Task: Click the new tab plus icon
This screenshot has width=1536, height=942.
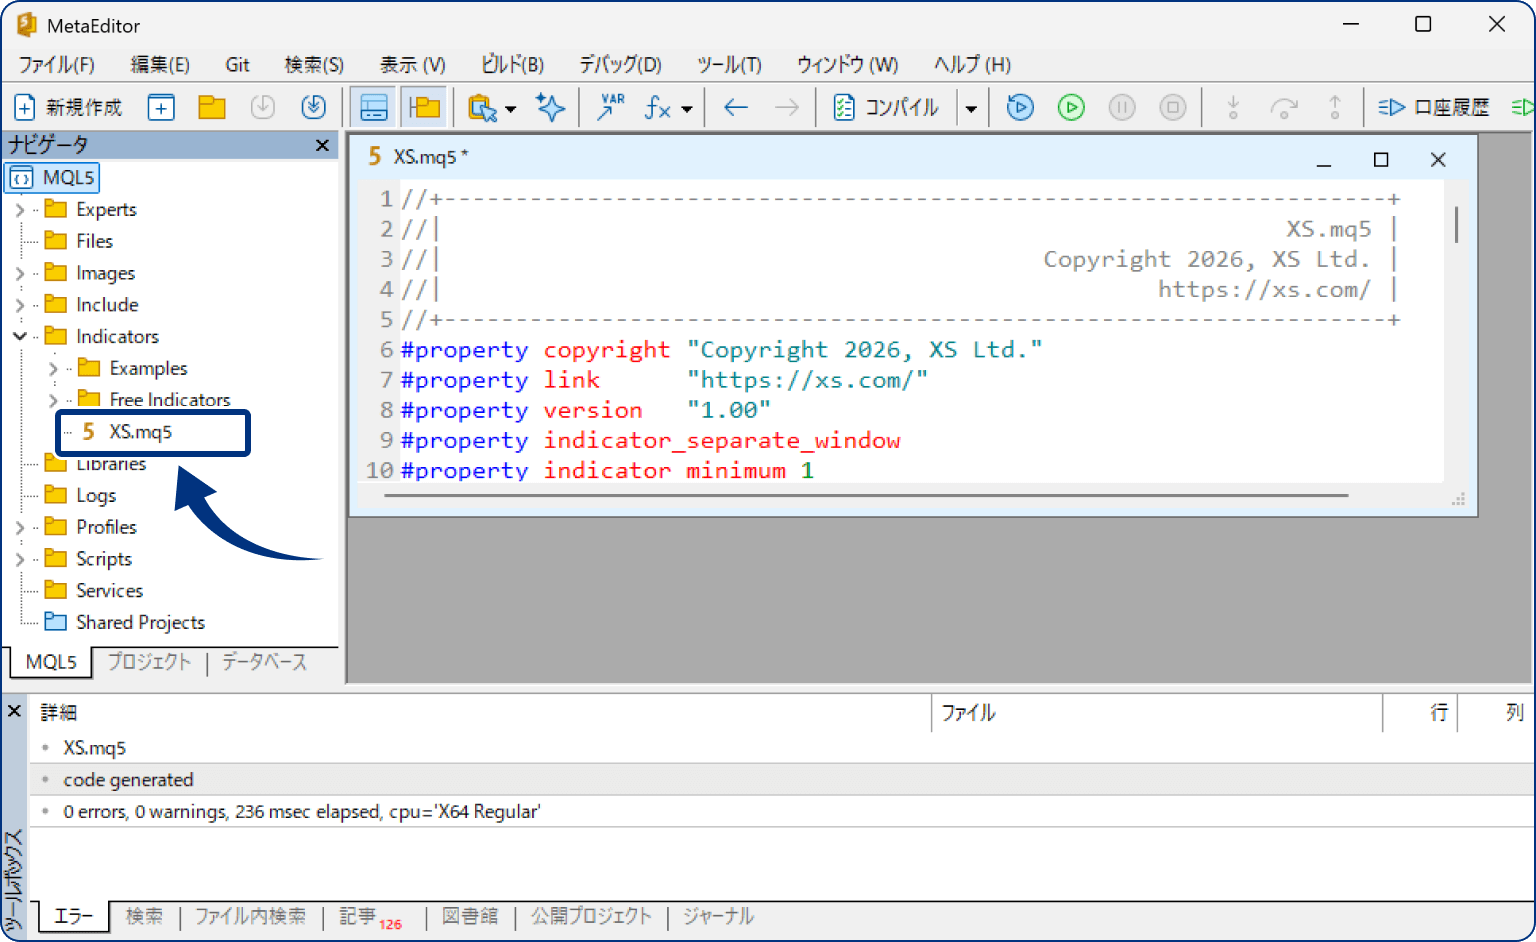Action: pos(161,107)
